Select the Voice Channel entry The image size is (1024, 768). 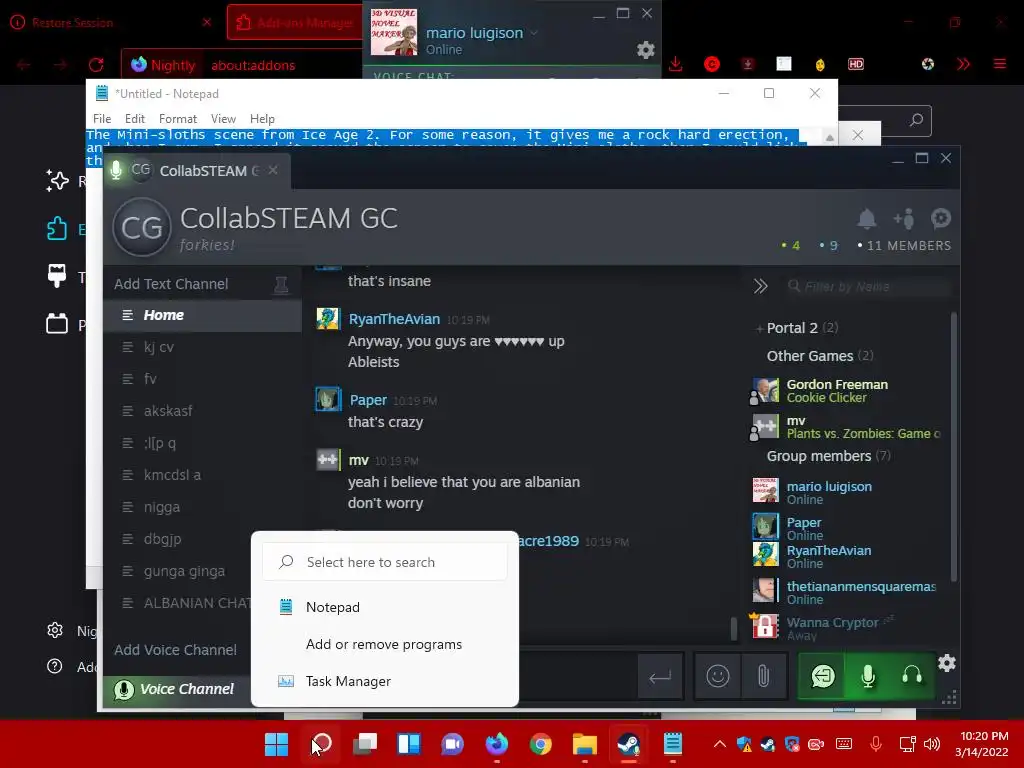178,689
